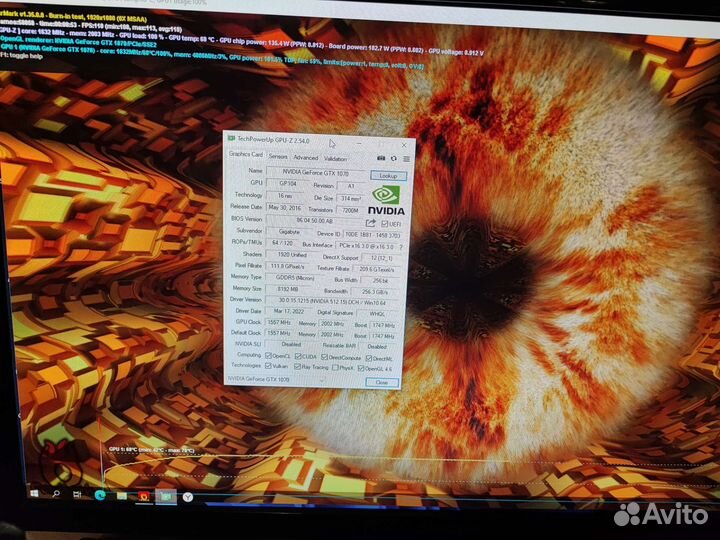Switch to the Advanced tab

point(305,158)
